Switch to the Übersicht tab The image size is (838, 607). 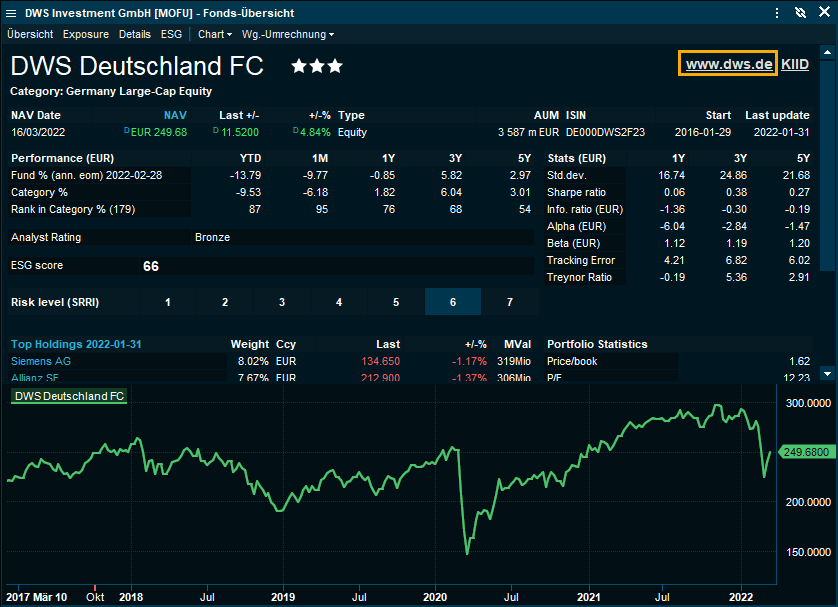pos(30,34)
